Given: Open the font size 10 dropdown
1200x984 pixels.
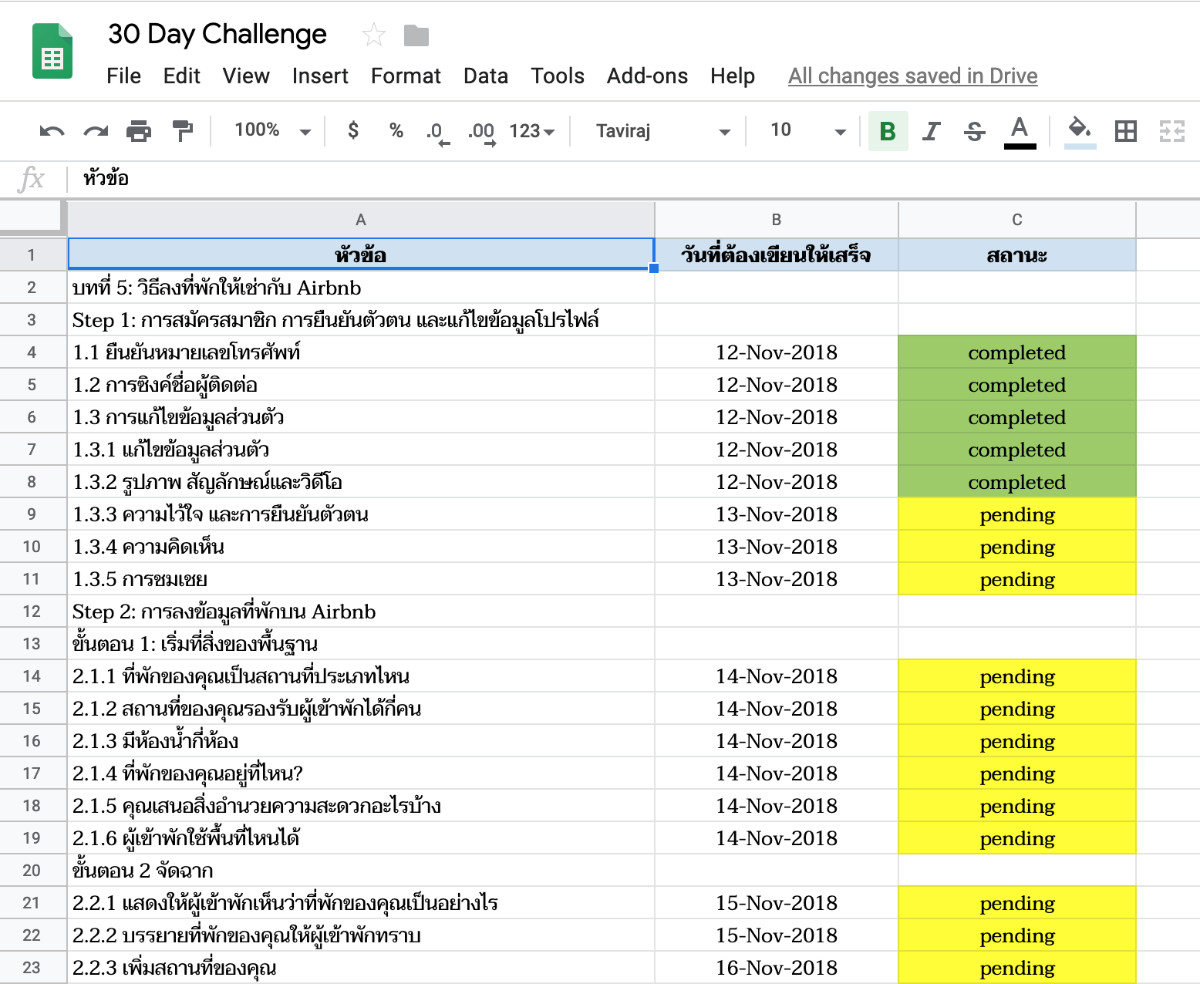Looking at the screenshot, I should pos(808,131).
